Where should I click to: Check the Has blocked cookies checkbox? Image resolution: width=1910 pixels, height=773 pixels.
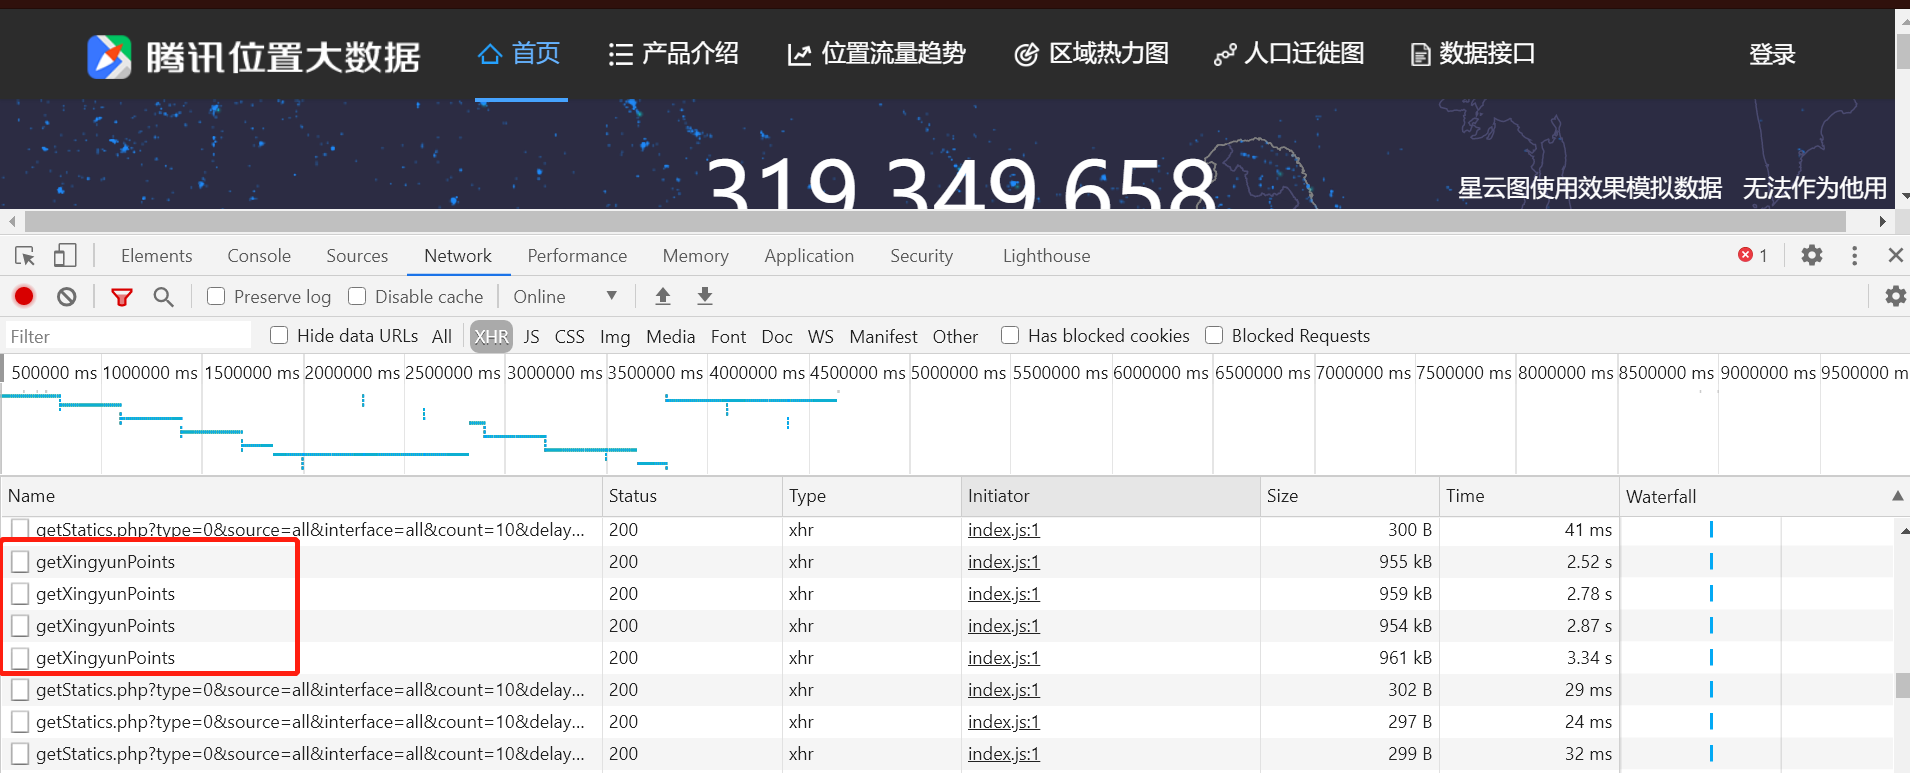pyautogui.click(x=1010, y=335)
